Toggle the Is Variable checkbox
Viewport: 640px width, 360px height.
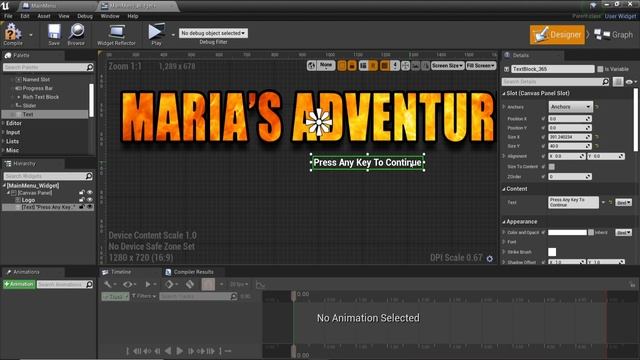click(x=600, y=69)
